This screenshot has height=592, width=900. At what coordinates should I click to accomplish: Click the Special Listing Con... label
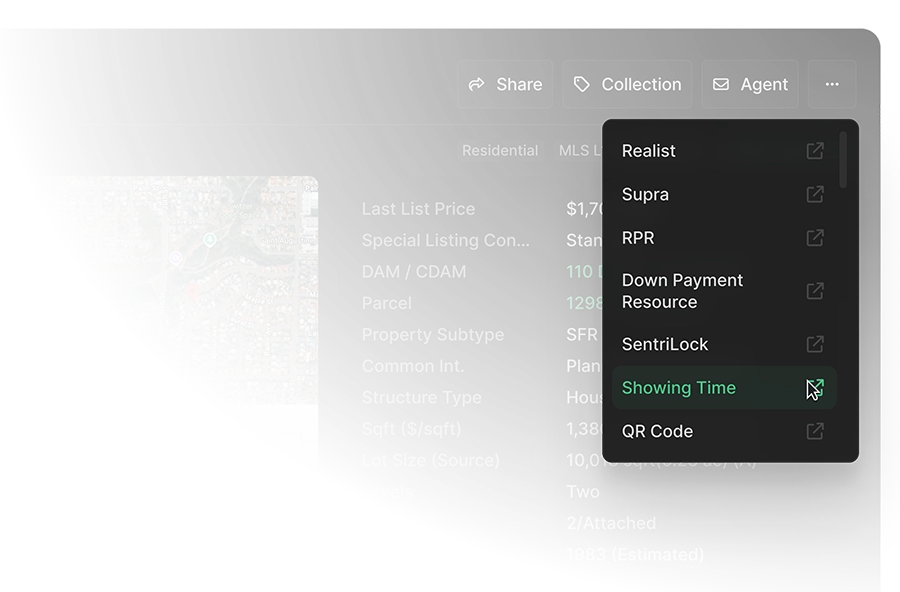point(445,240)
